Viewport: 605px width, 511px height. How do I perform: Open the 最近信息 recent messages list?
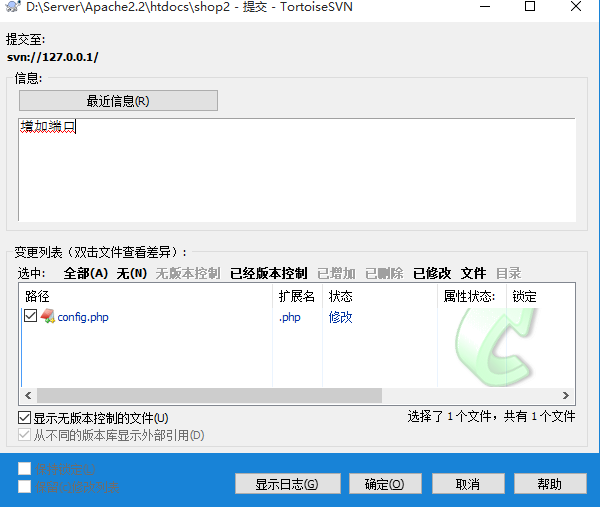point(117,101)
